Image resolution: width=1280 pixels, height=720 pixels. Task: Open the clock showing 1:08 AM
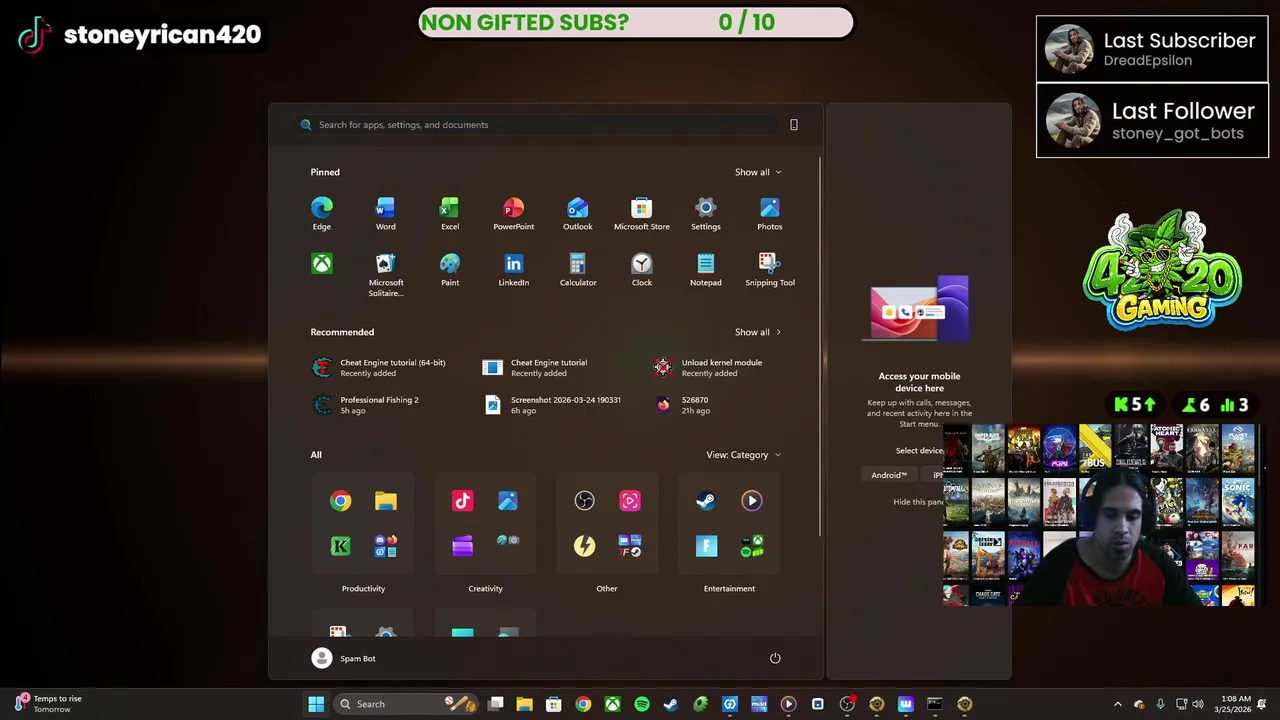coord(1234,704)
